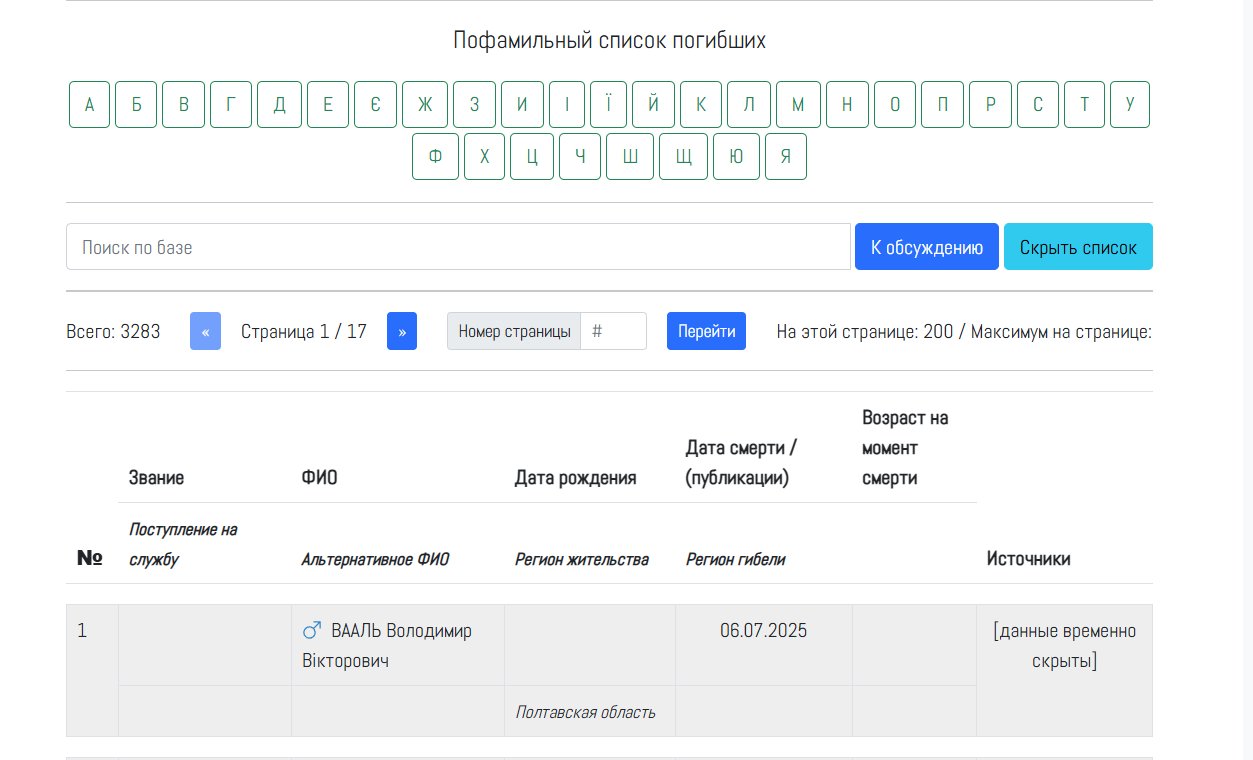The height and width of the screenshot is (760, 1253).
Task: Filter surnames by letter А
Action: (x=89, y=105)
